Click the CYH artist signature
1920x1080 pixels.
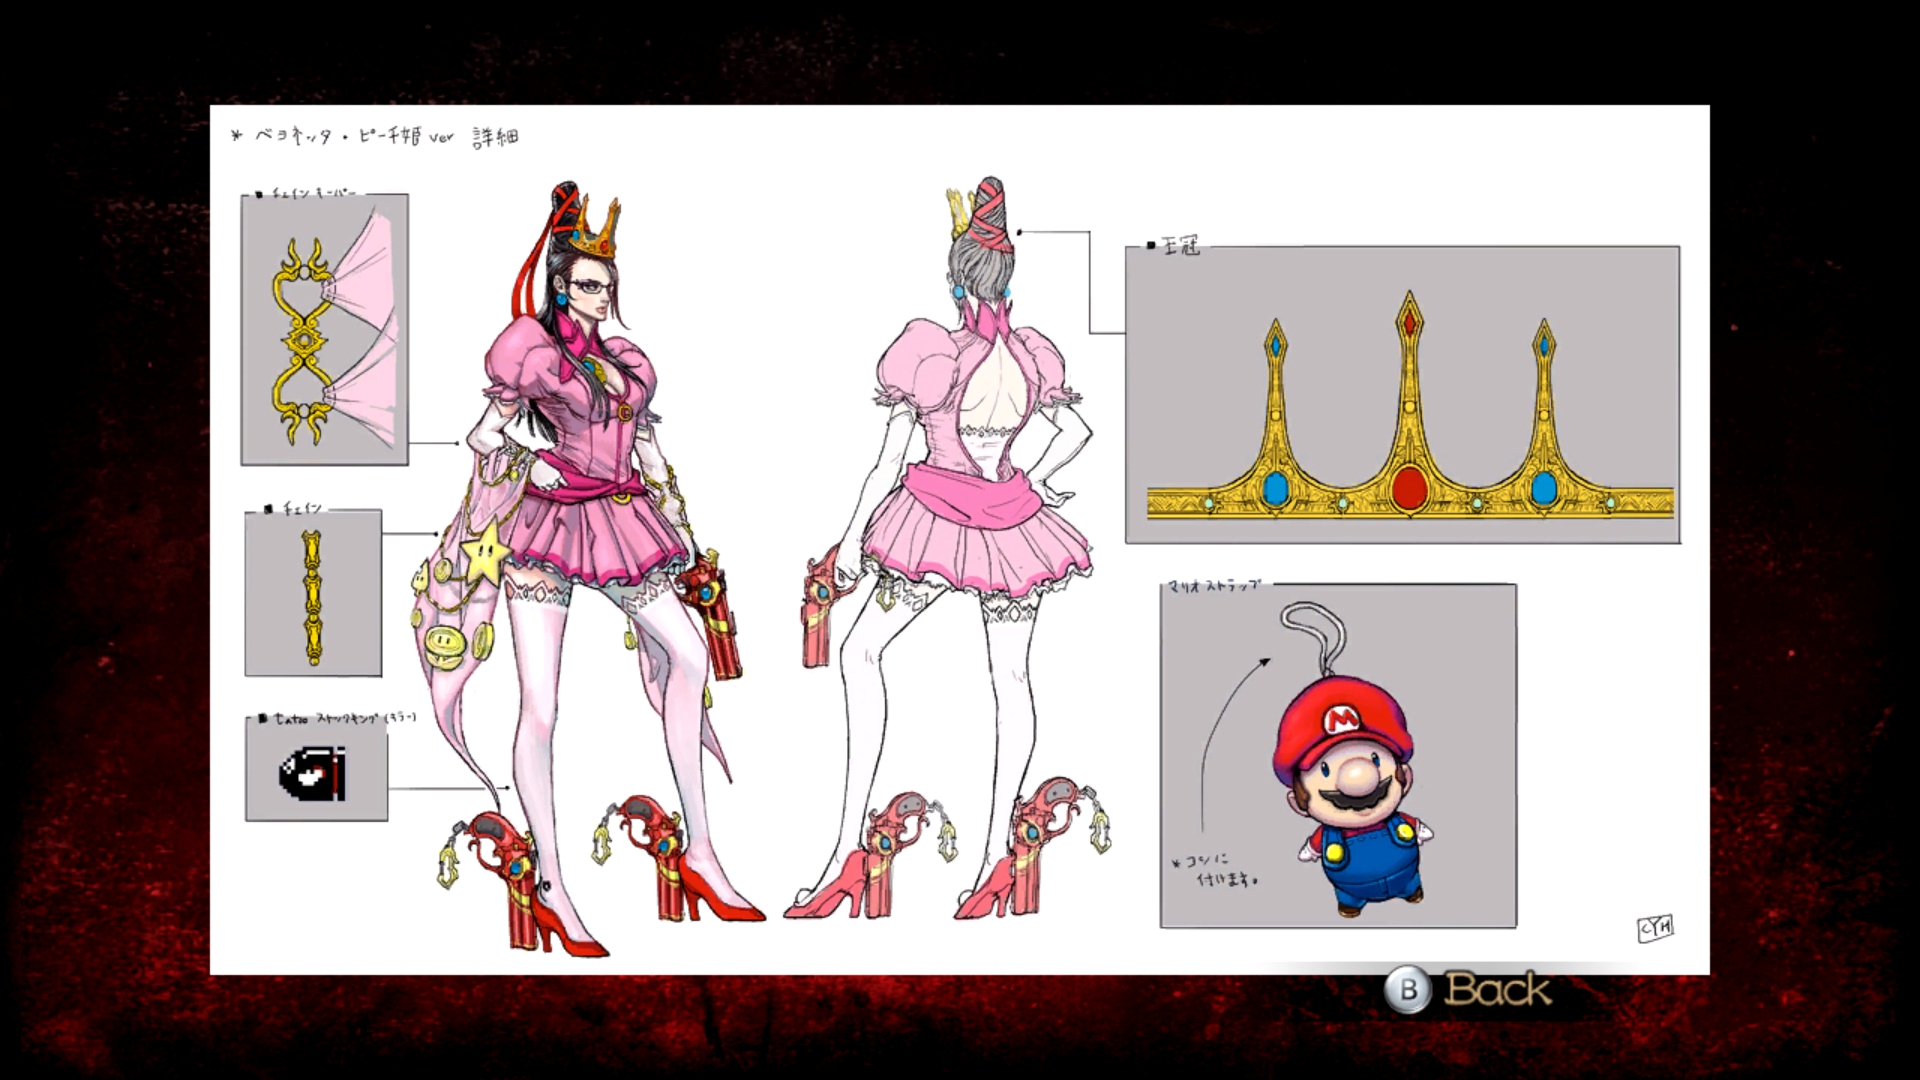[1655, 929]
